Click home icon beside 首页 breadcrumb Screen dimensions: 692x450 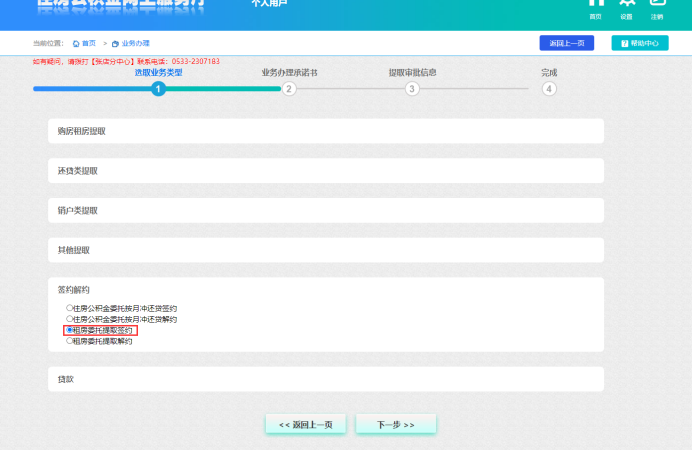(76, 43)
